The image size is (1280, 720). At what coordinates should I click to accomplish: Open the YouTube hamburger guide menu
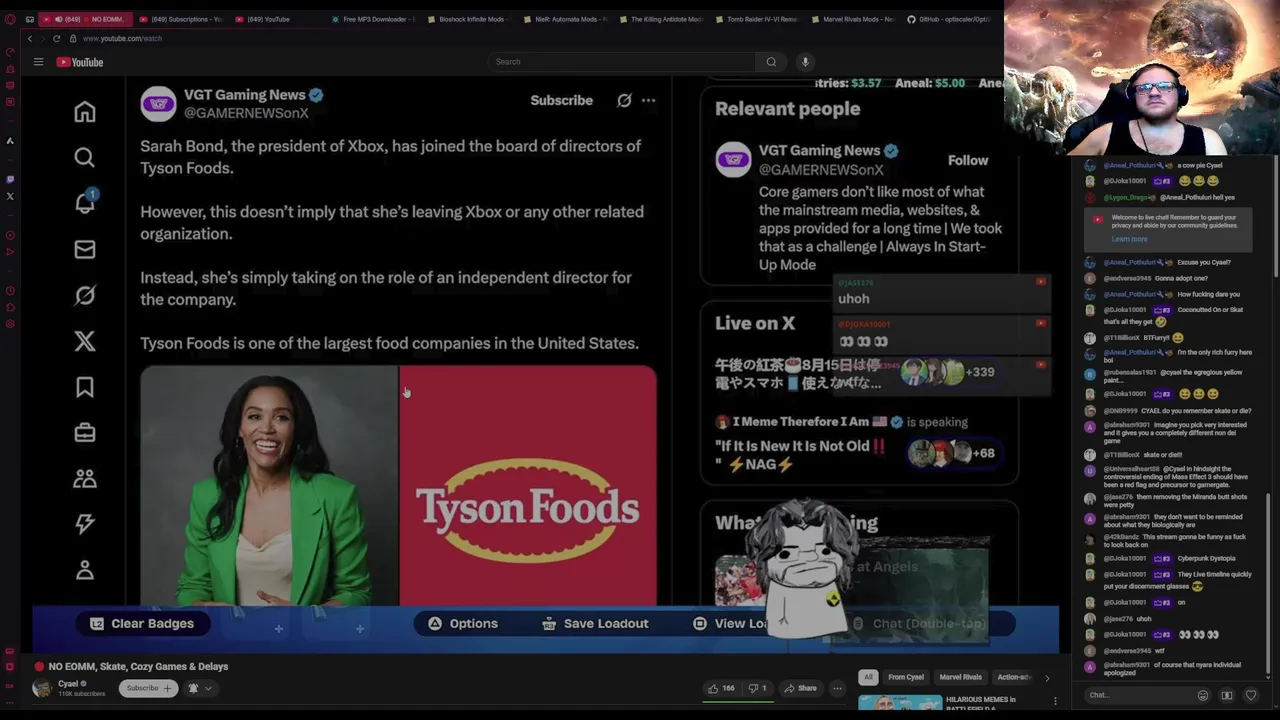coord(38,62)
